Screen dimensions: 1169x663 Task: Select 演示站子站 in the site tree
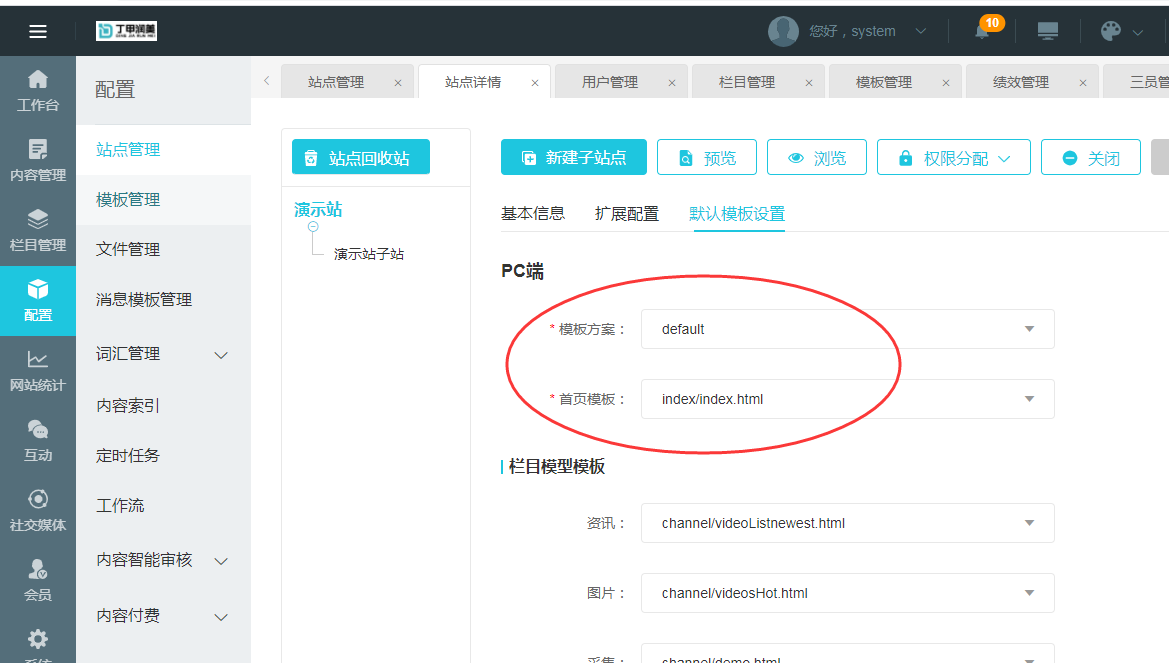point(369,254)
